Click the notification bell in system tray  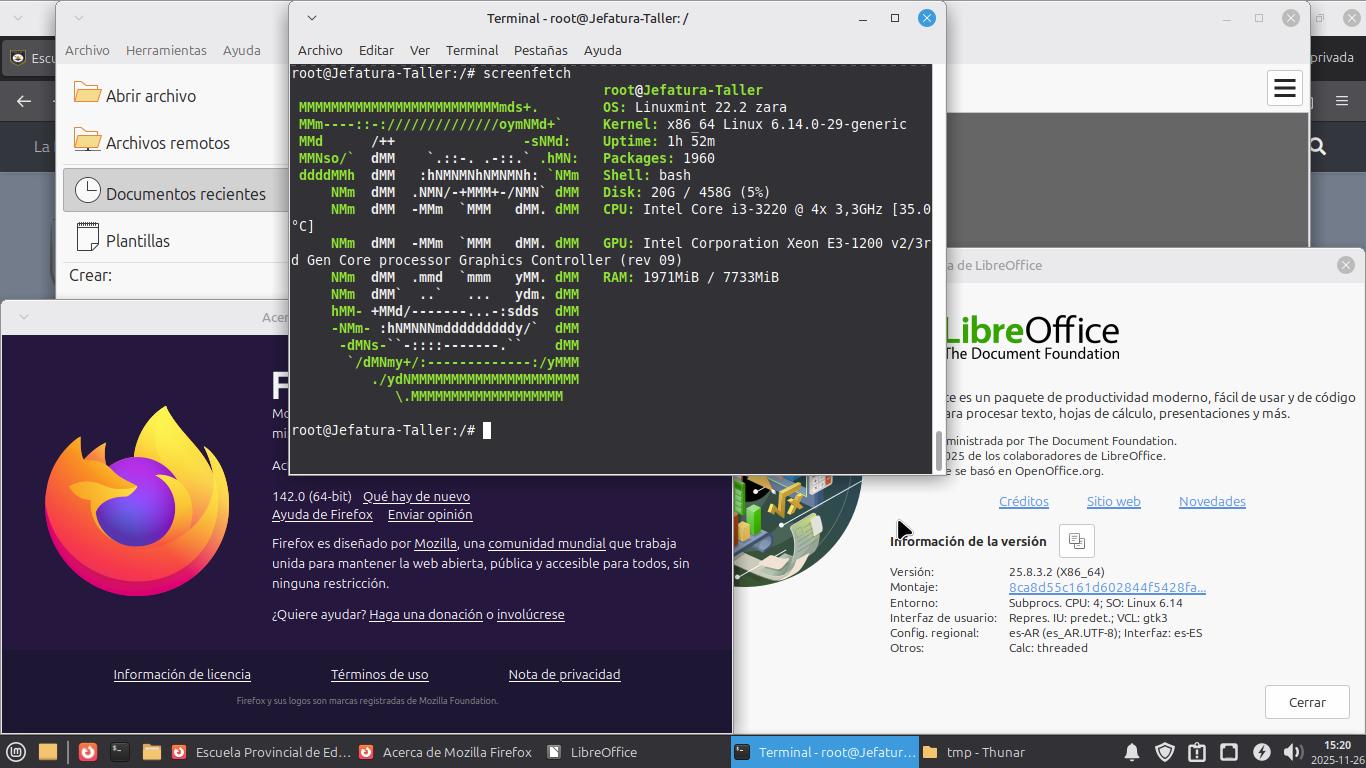click(x=1132, y=752)
